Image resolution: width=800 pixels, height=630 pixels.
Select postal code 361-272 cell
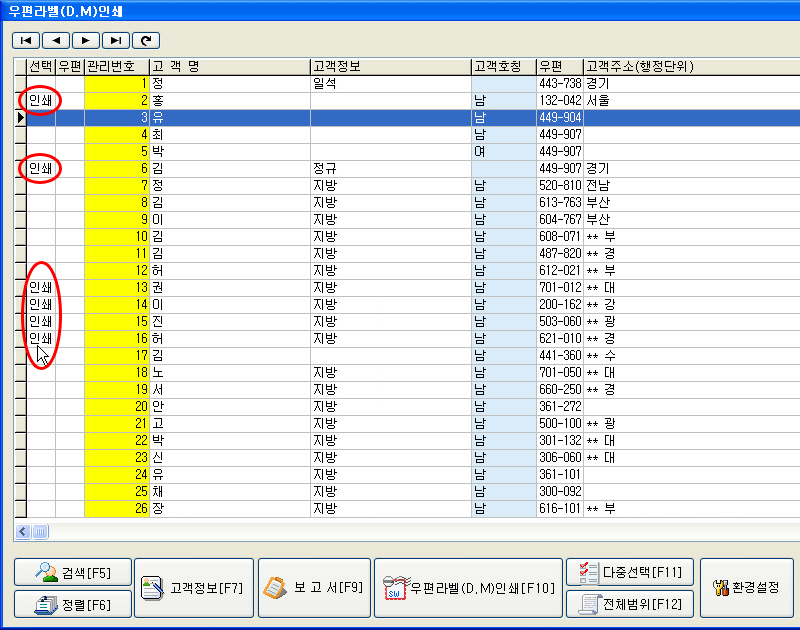point(560,407)
